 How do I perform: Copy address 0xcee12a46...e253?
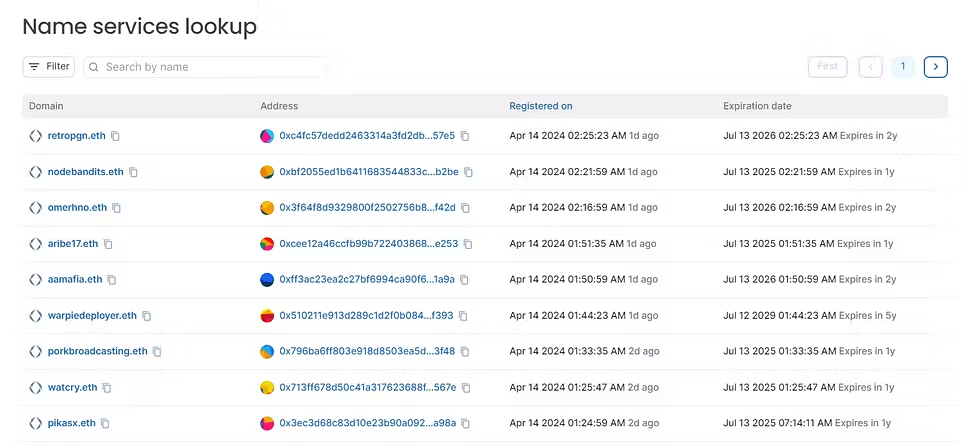tap(468, 244)
